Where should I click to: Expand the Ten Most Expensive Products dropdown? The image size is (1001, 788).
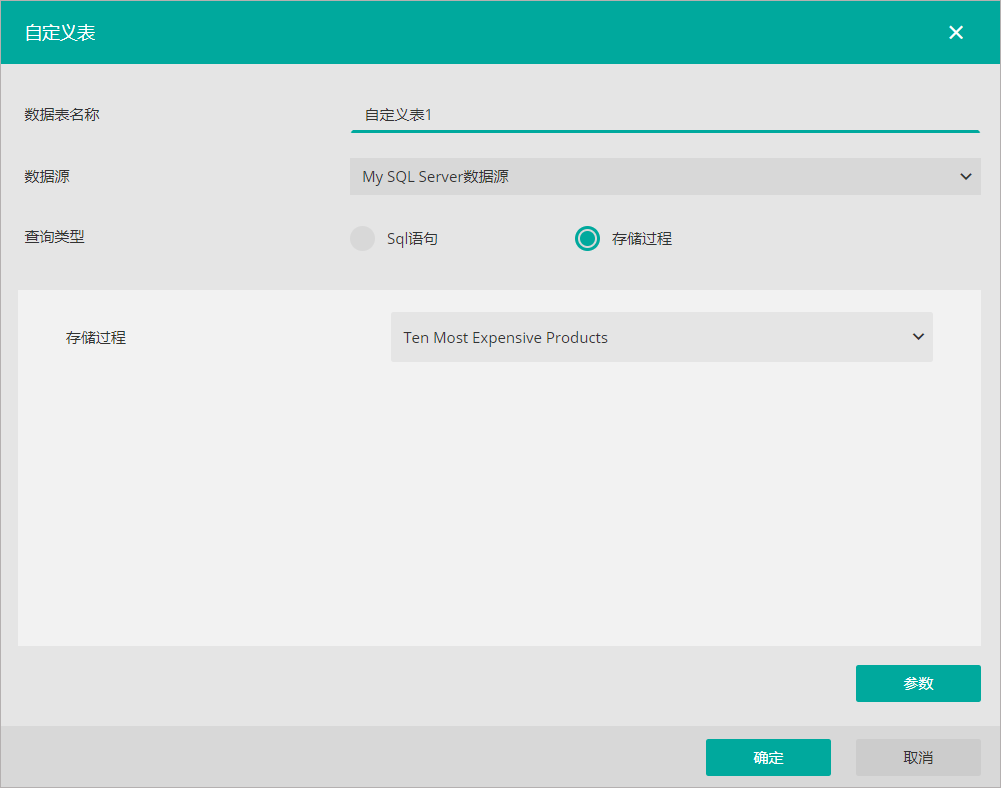pyautogui.click(x=661, y=338)
